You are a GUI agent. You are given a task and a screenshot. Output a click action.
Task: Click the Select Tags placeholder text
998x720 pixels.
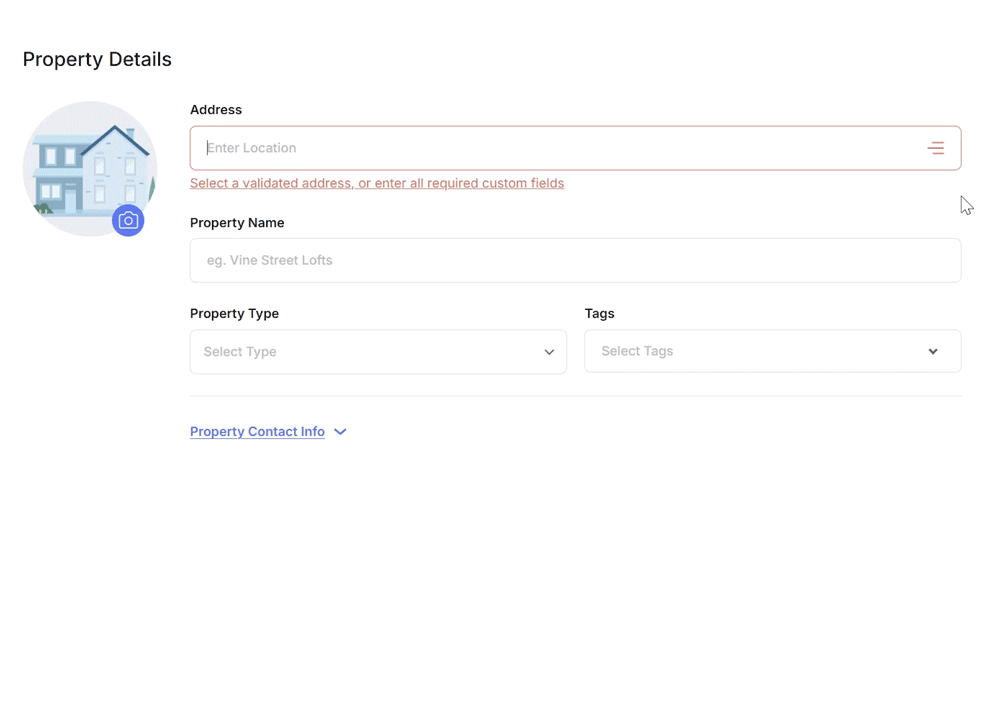coord(637,351)
